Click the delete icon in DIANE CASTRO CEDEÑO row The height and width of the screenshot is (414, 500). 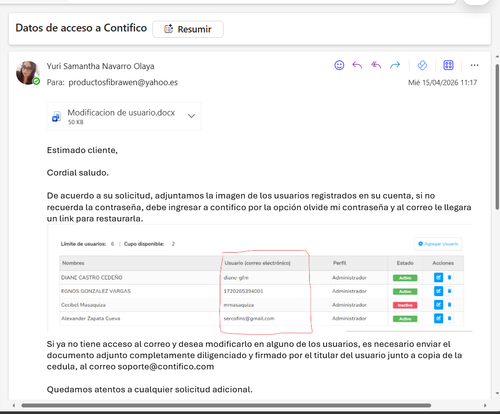449,277
